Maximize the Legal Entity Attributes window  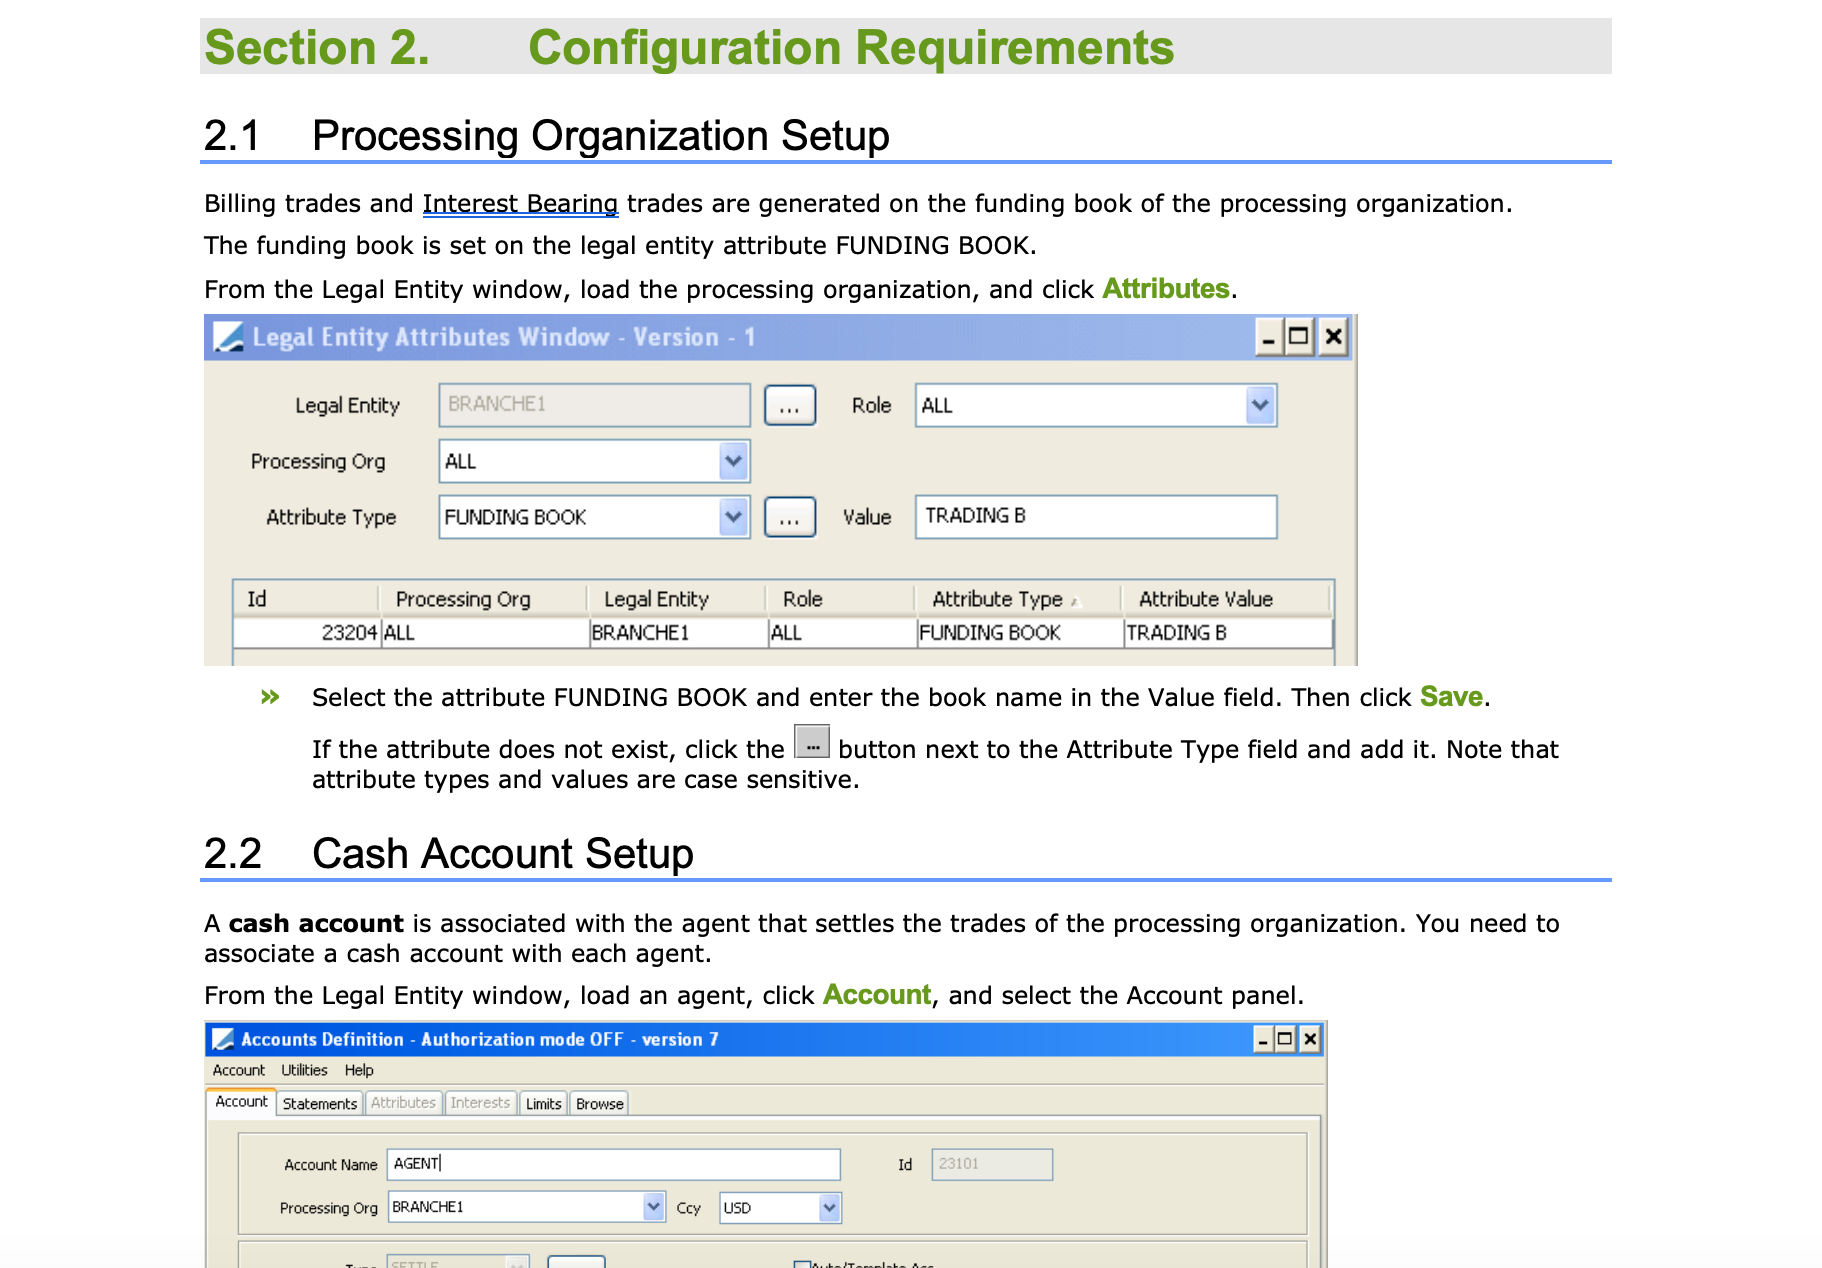[1298, 337]
